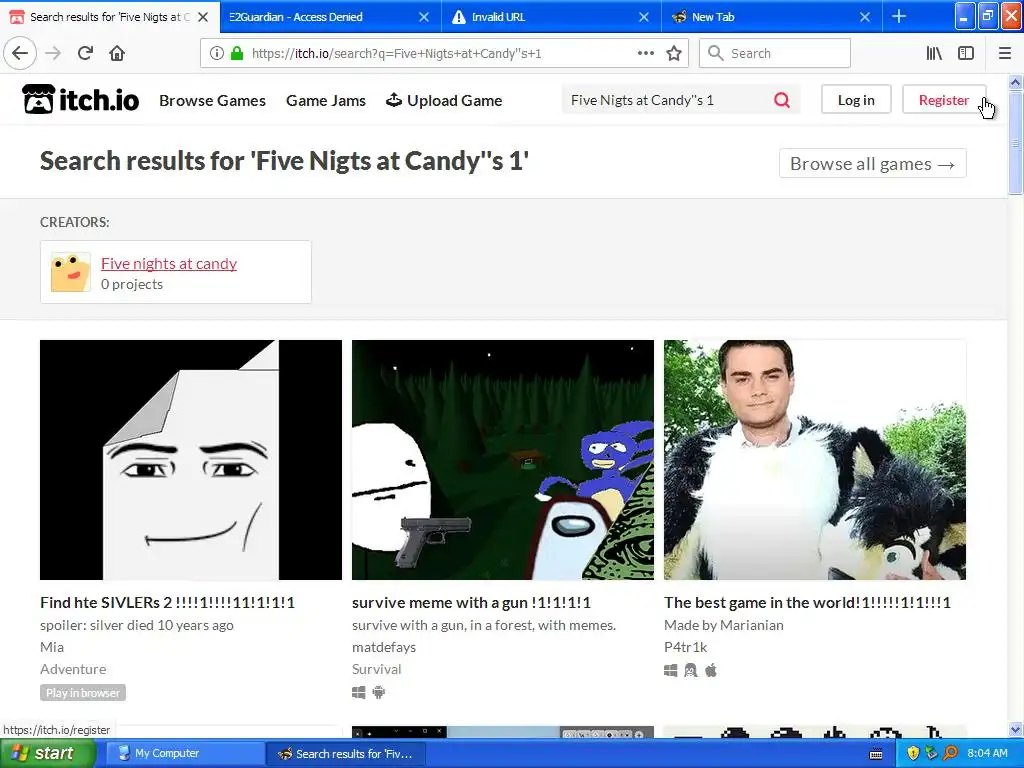The image size is (1024, 768).
Task: Click the '0 projects' text
Action: click(x=132, y=284)
